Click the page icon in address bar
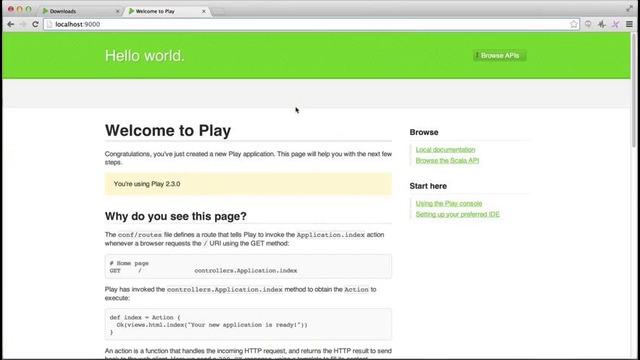Viewport: 640px width, 360px height. click(x=49, y=24)
